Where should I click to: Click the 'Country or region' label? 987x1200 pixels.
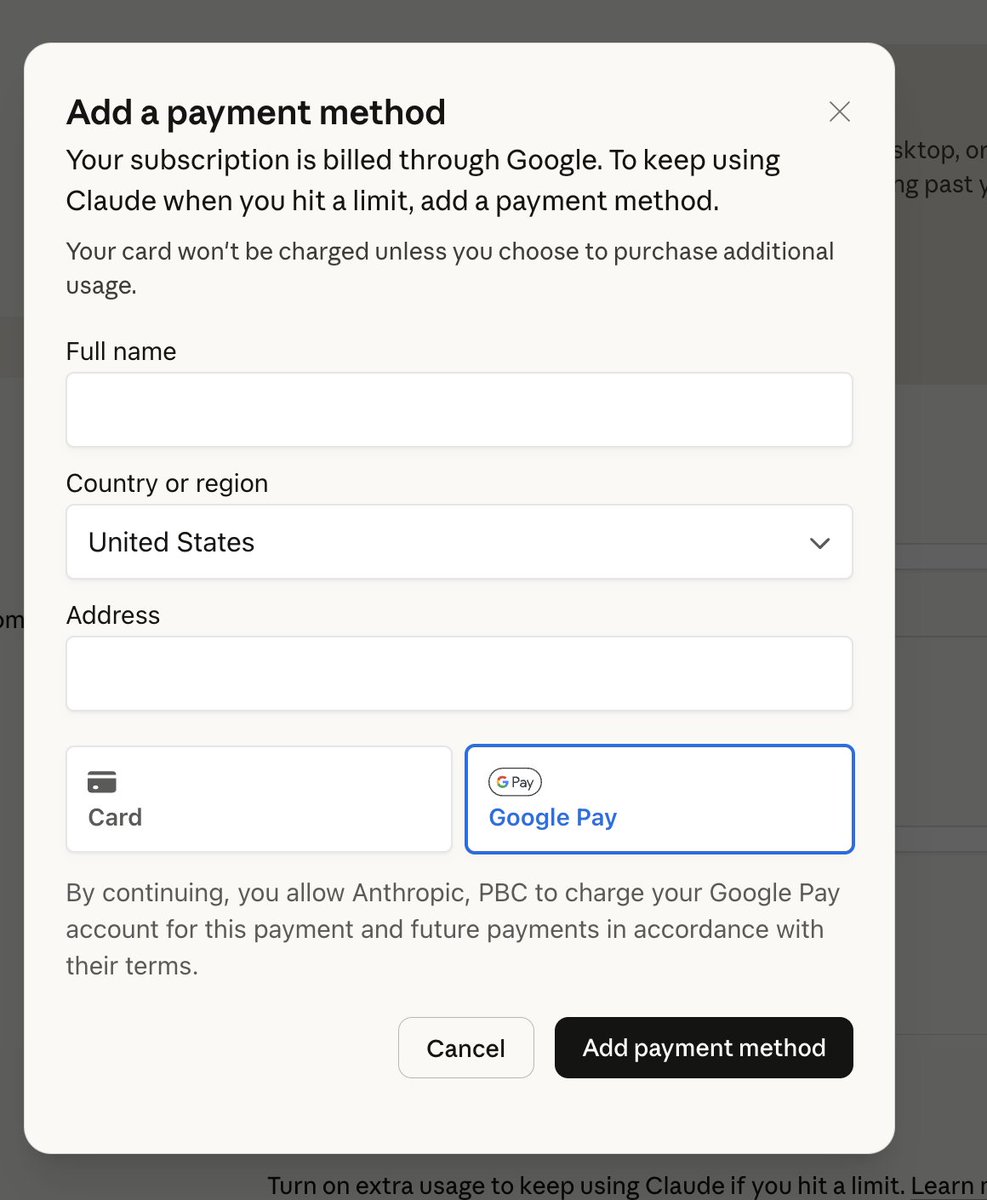(167, 484)
